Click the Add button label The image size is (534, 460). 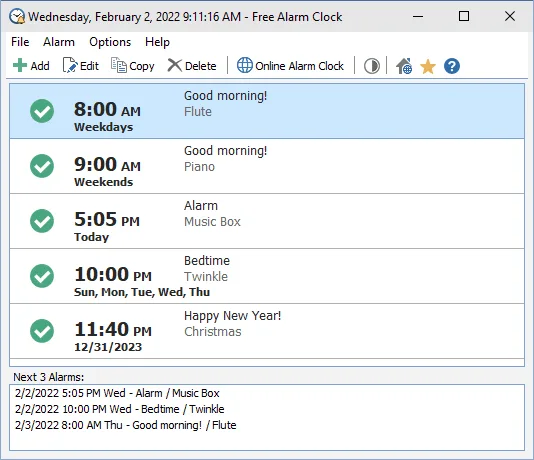[40, 66]
